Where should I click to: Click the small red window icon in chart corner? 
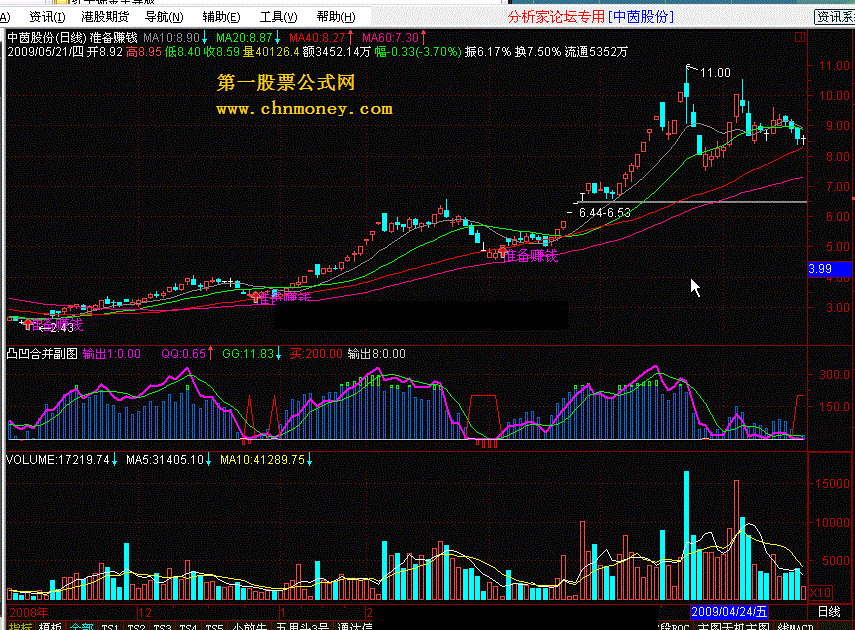[800, 37]
